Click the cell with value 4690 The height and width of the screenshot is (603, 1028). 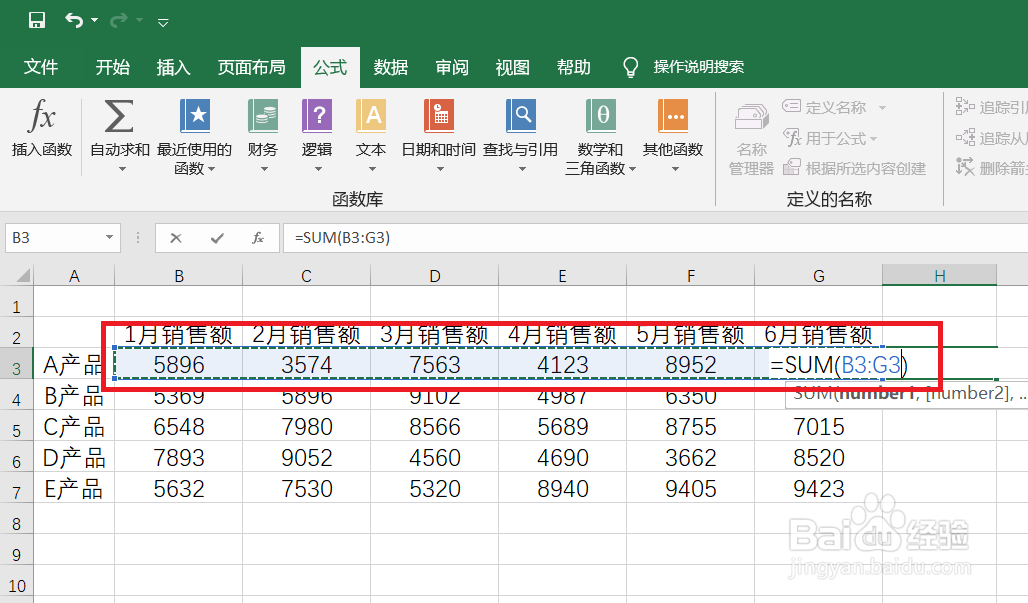pyautogui.click(x=563, y=458)
